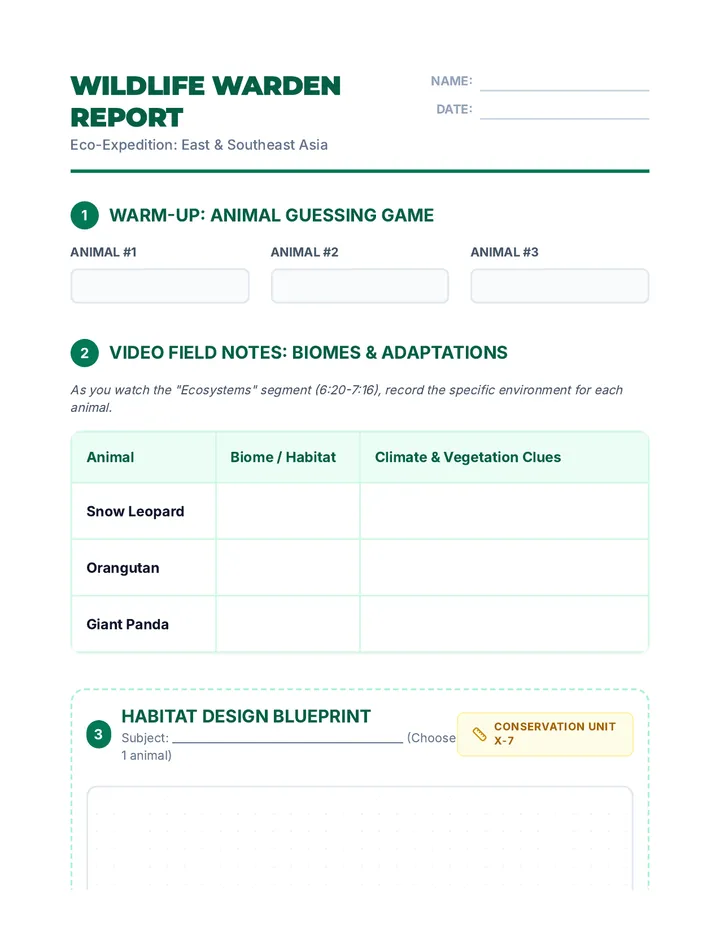720x932 pixels.
Task: Click the section 2 number badge
Action: pos(84,353)
